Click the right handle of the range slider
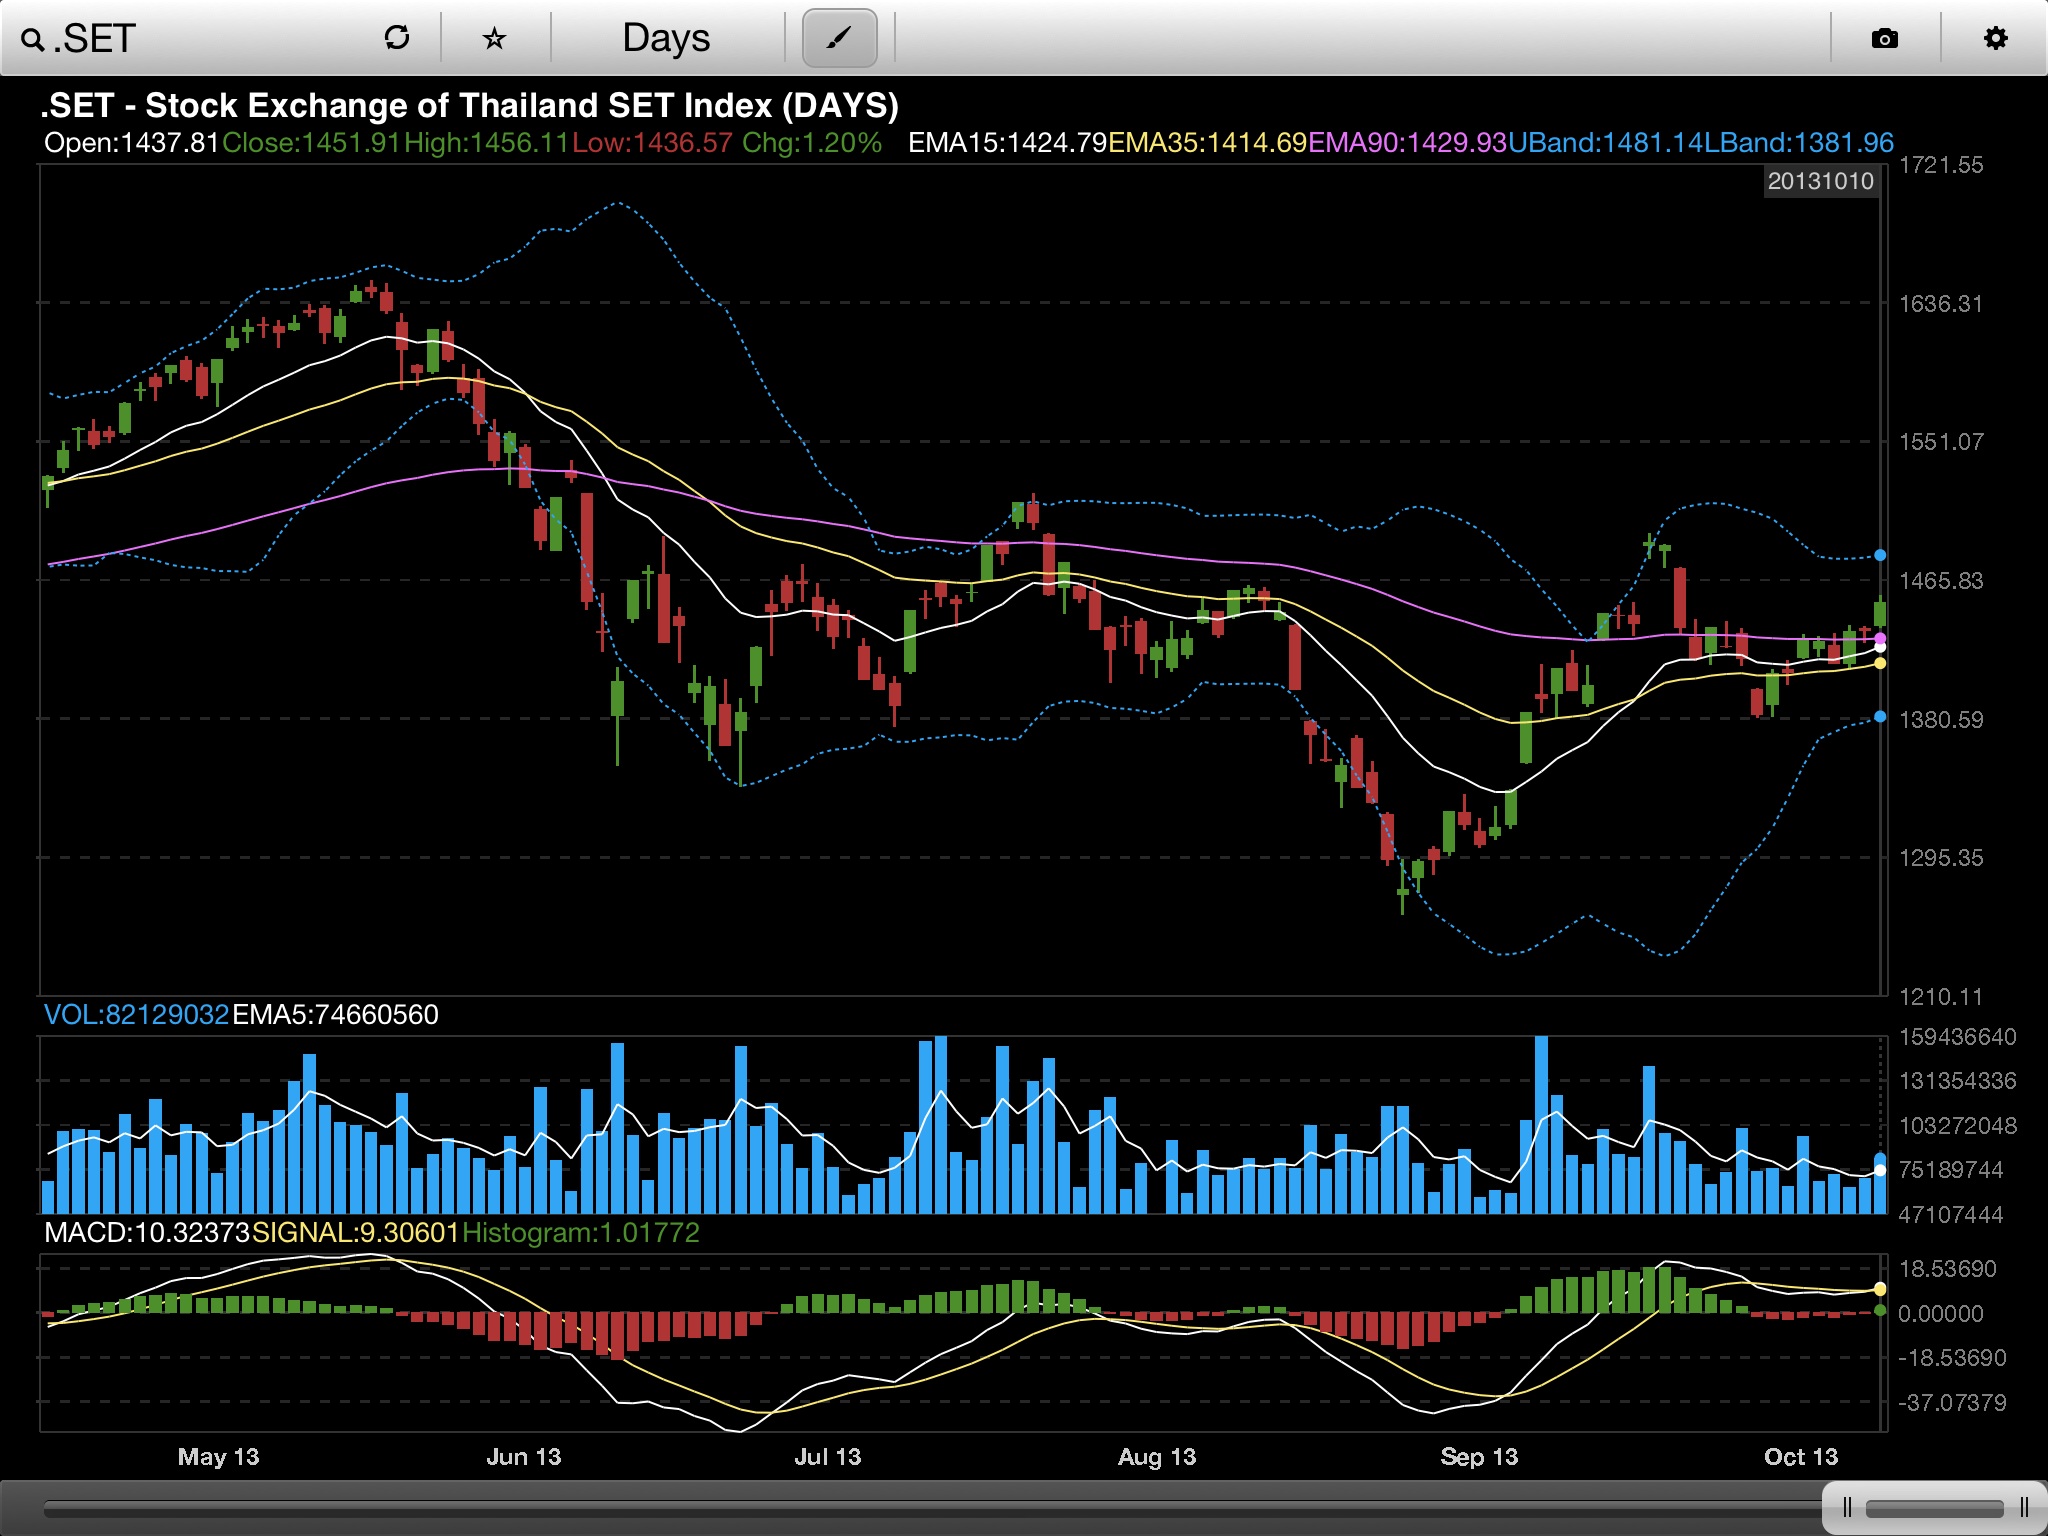The height and width of the screenshot is (1536, 2048). 2024,1507
